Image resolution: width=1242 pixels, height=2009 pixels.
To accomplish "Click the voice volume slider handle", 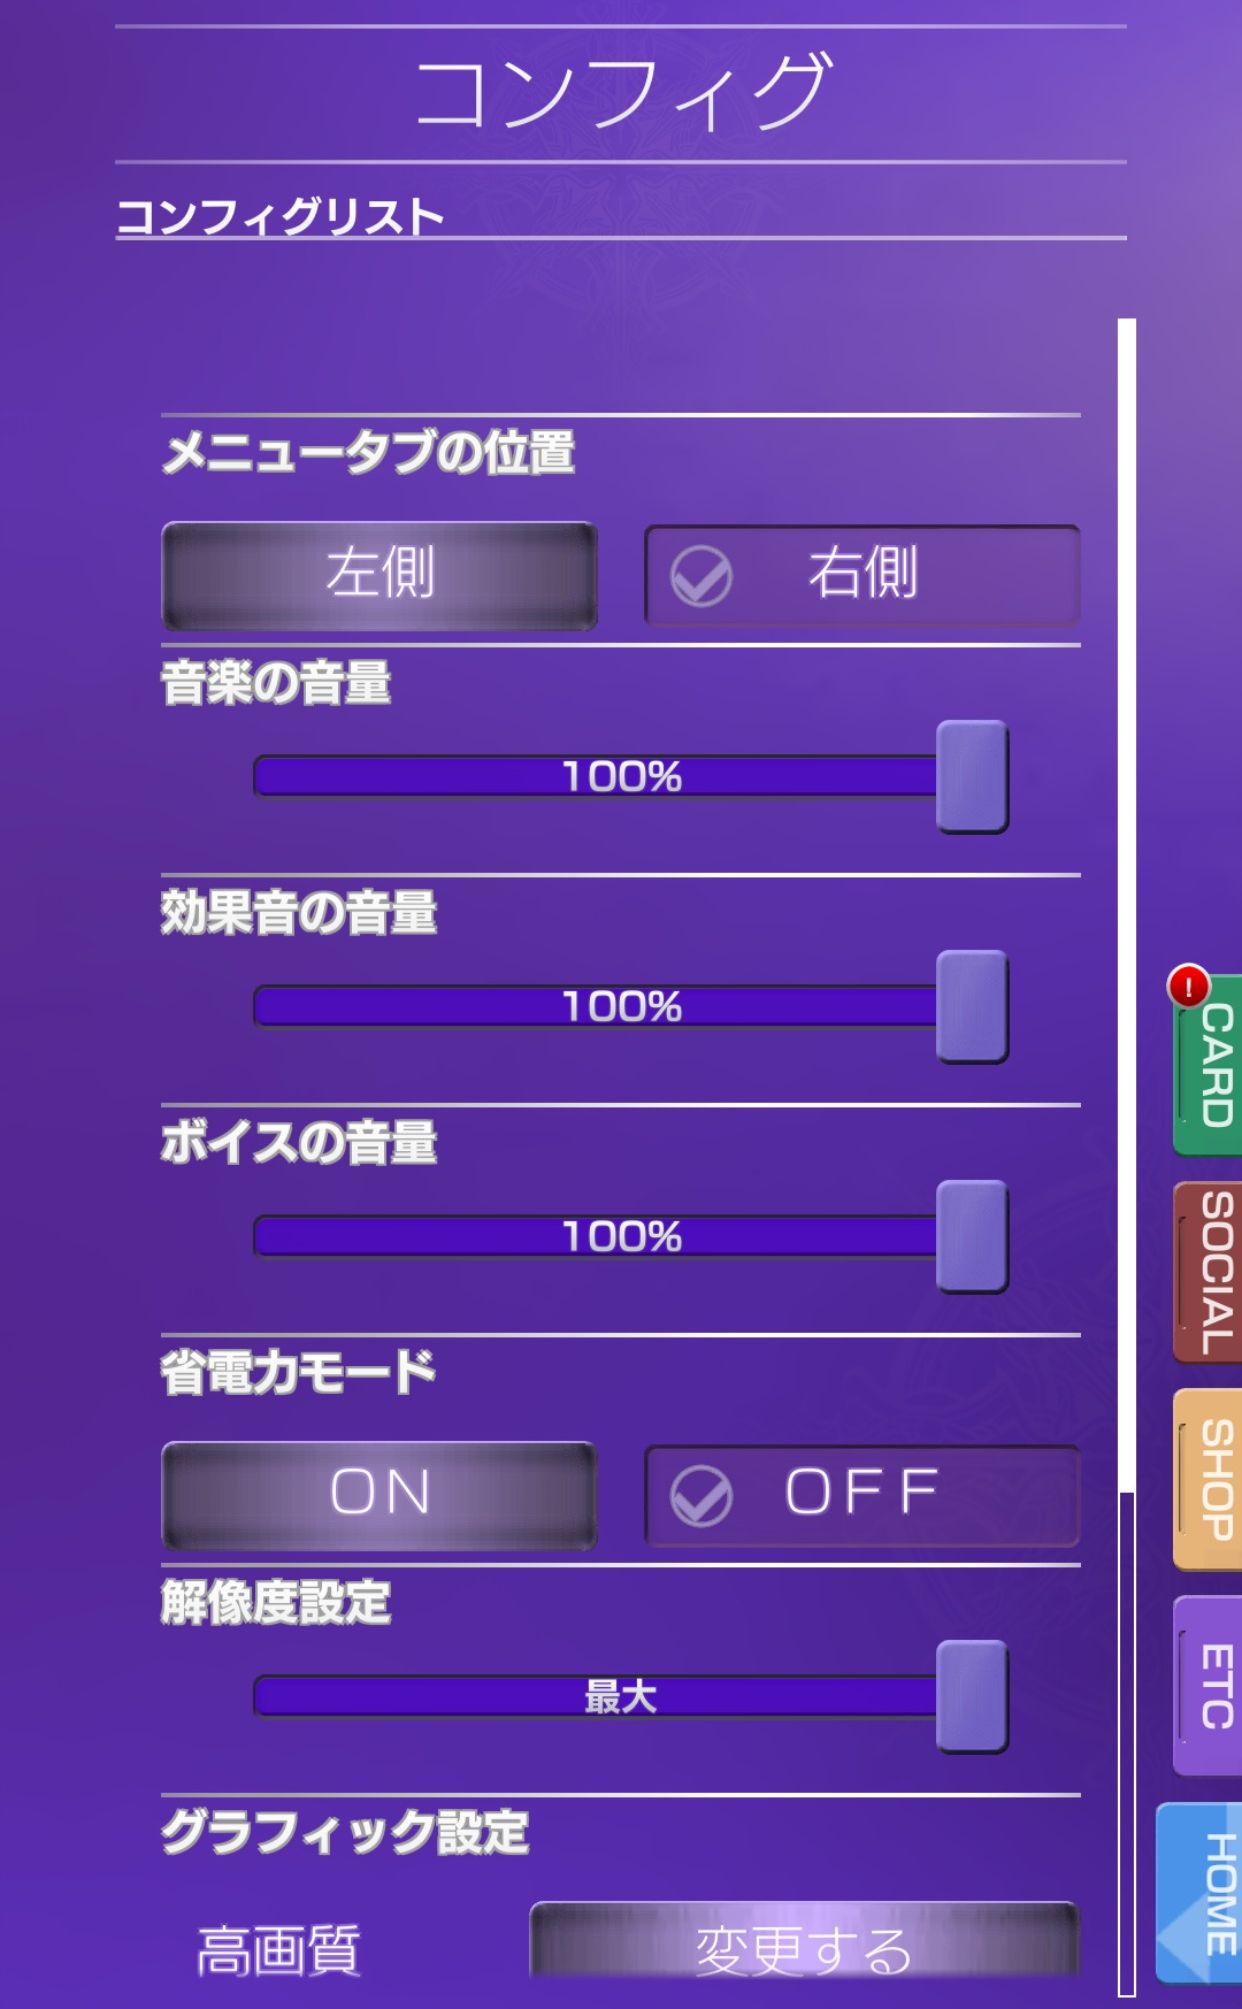I will (971, 1236).
